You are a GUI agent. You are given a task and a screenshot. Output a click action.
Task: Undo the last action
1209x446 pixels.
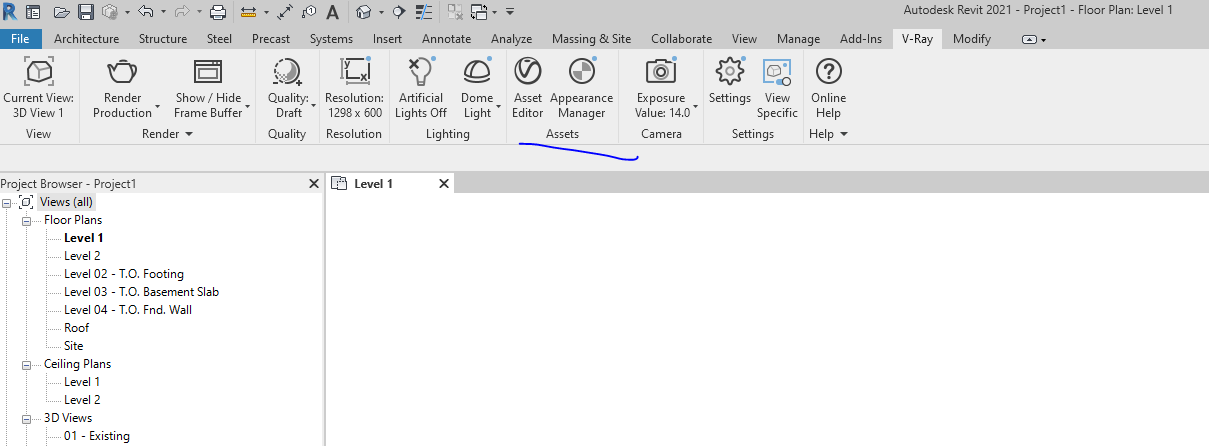coord(146,11)
